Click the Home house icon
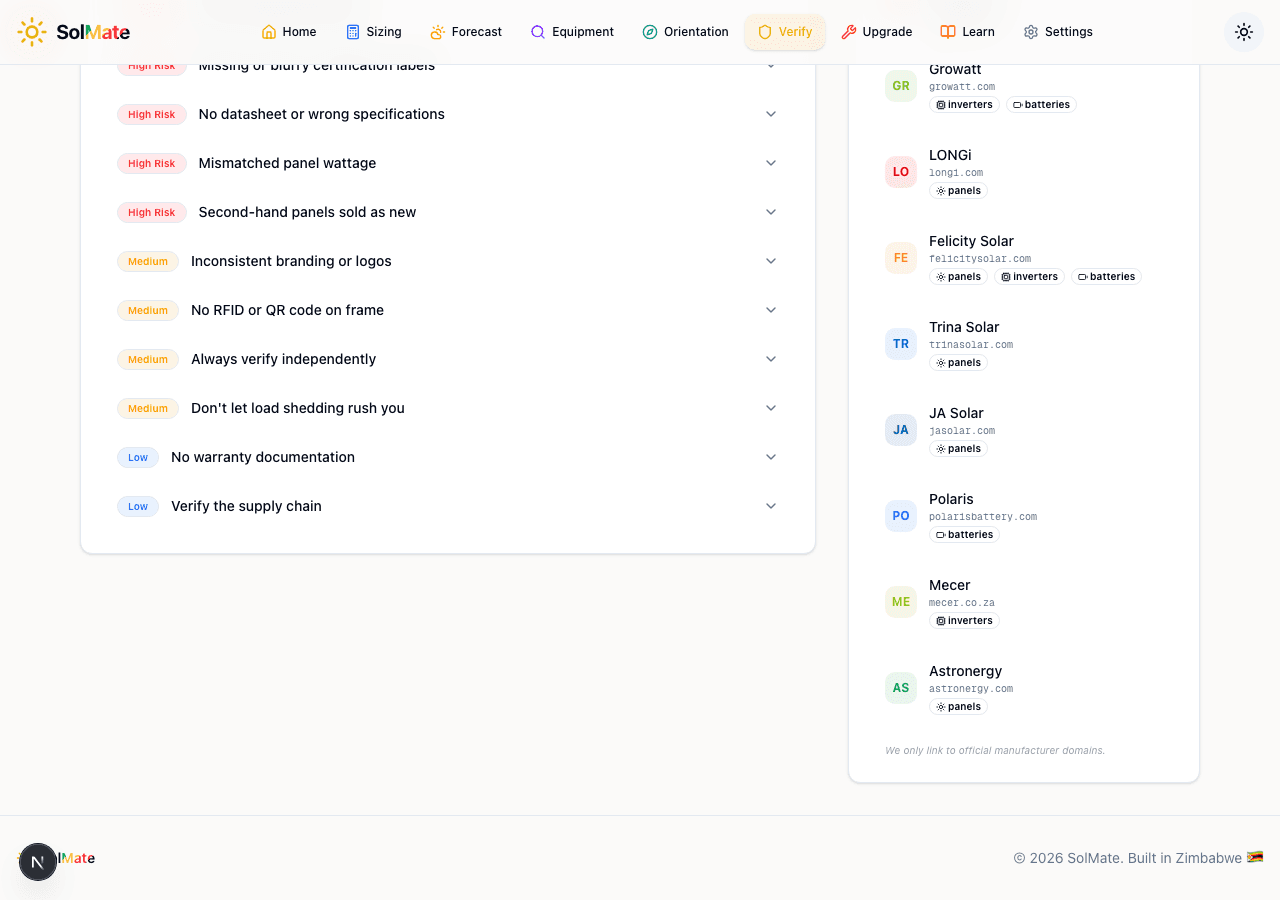This screenshot has height=900, width=1280. pyautogui.click(x=269, y=32)
